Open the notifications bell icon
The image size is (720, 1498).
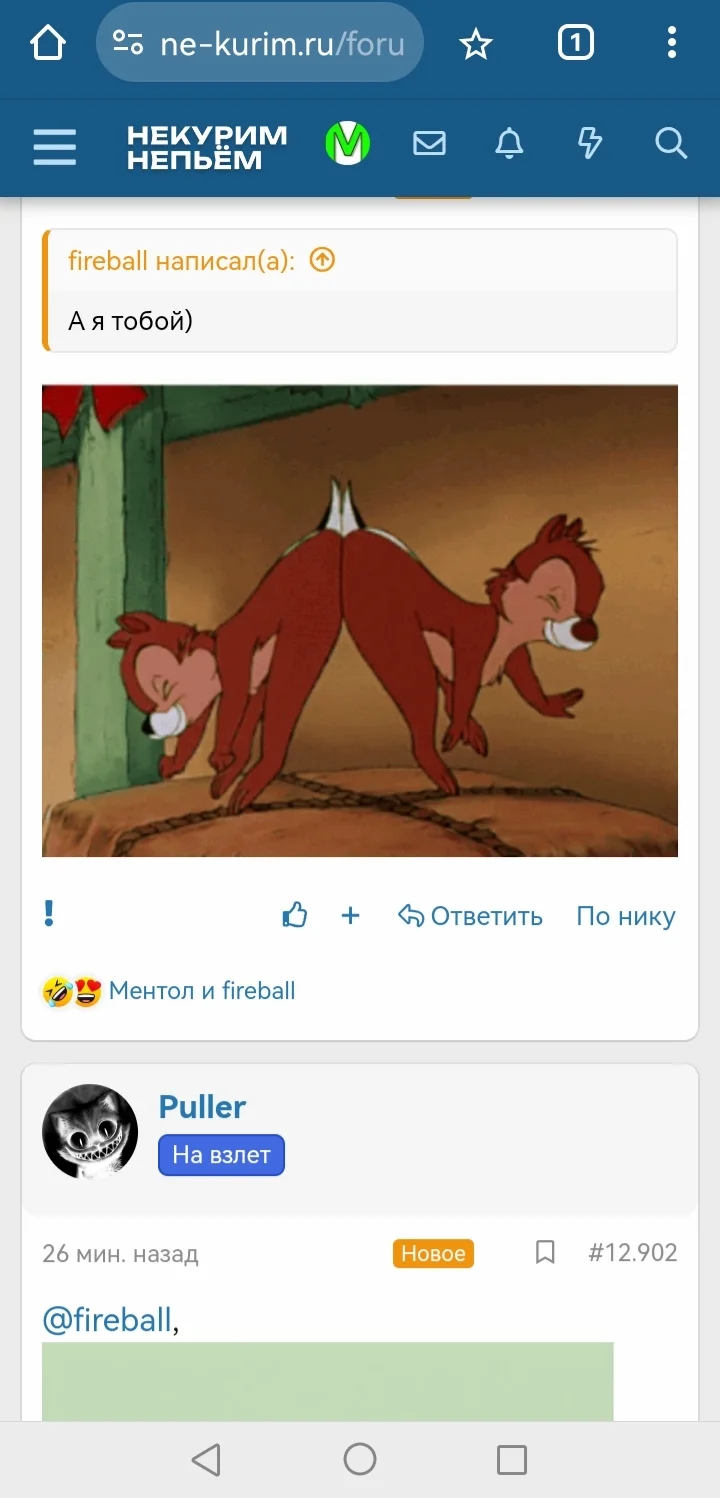click(509, 144)
